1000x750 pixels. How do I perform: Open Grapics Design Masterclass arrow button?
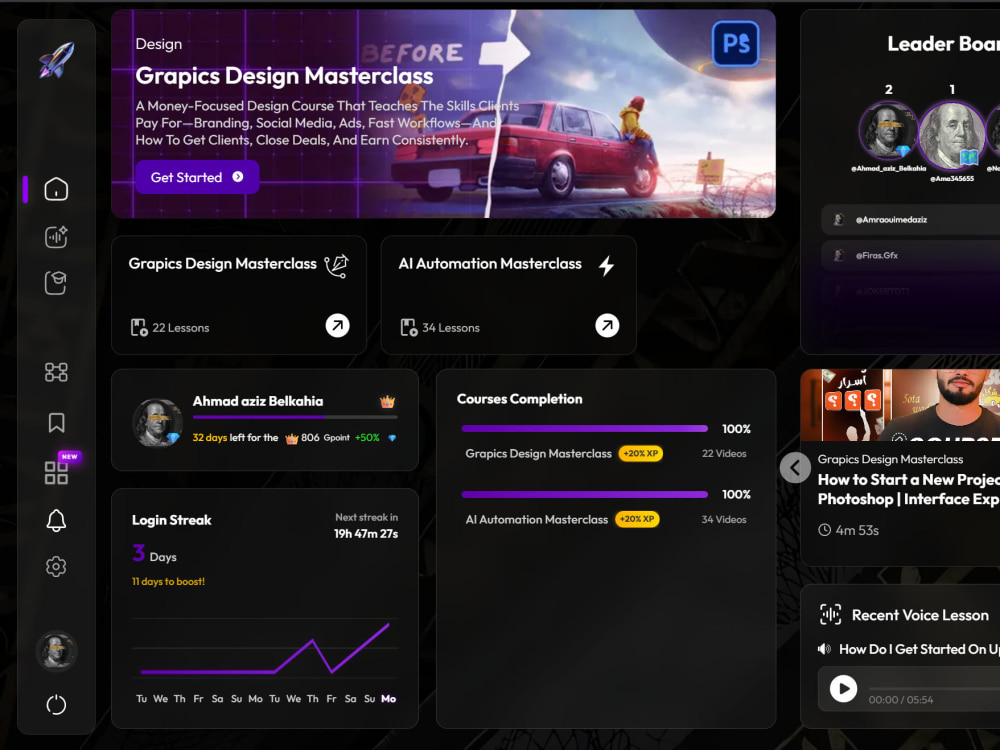click(337, 325)
